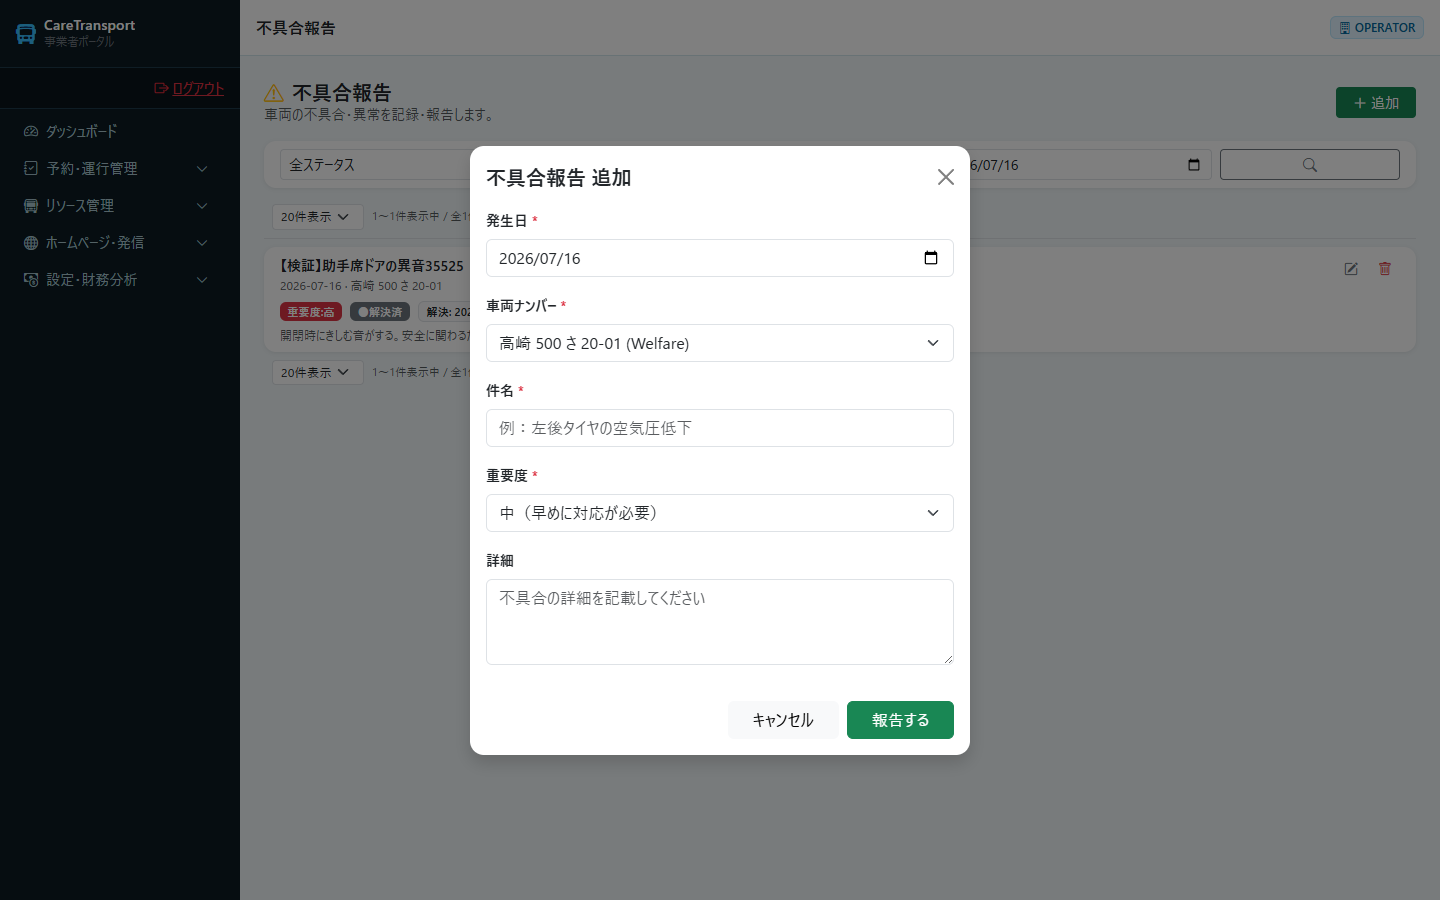Close the 不具合報告 追加 dialog with X
The width and height of the screenshot is (1440, 900).
(x=945, y=177)
